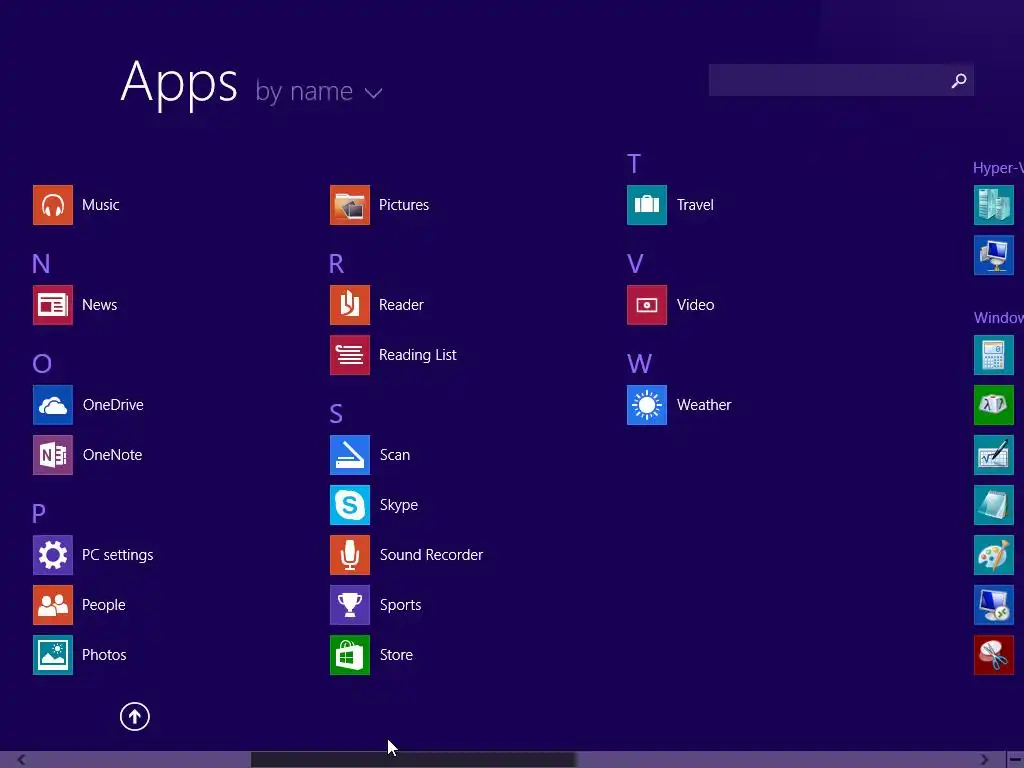Screen dimensions: 1024x768
Task: Open the Calculator icon in Windows group
Action: click(994, 355)
